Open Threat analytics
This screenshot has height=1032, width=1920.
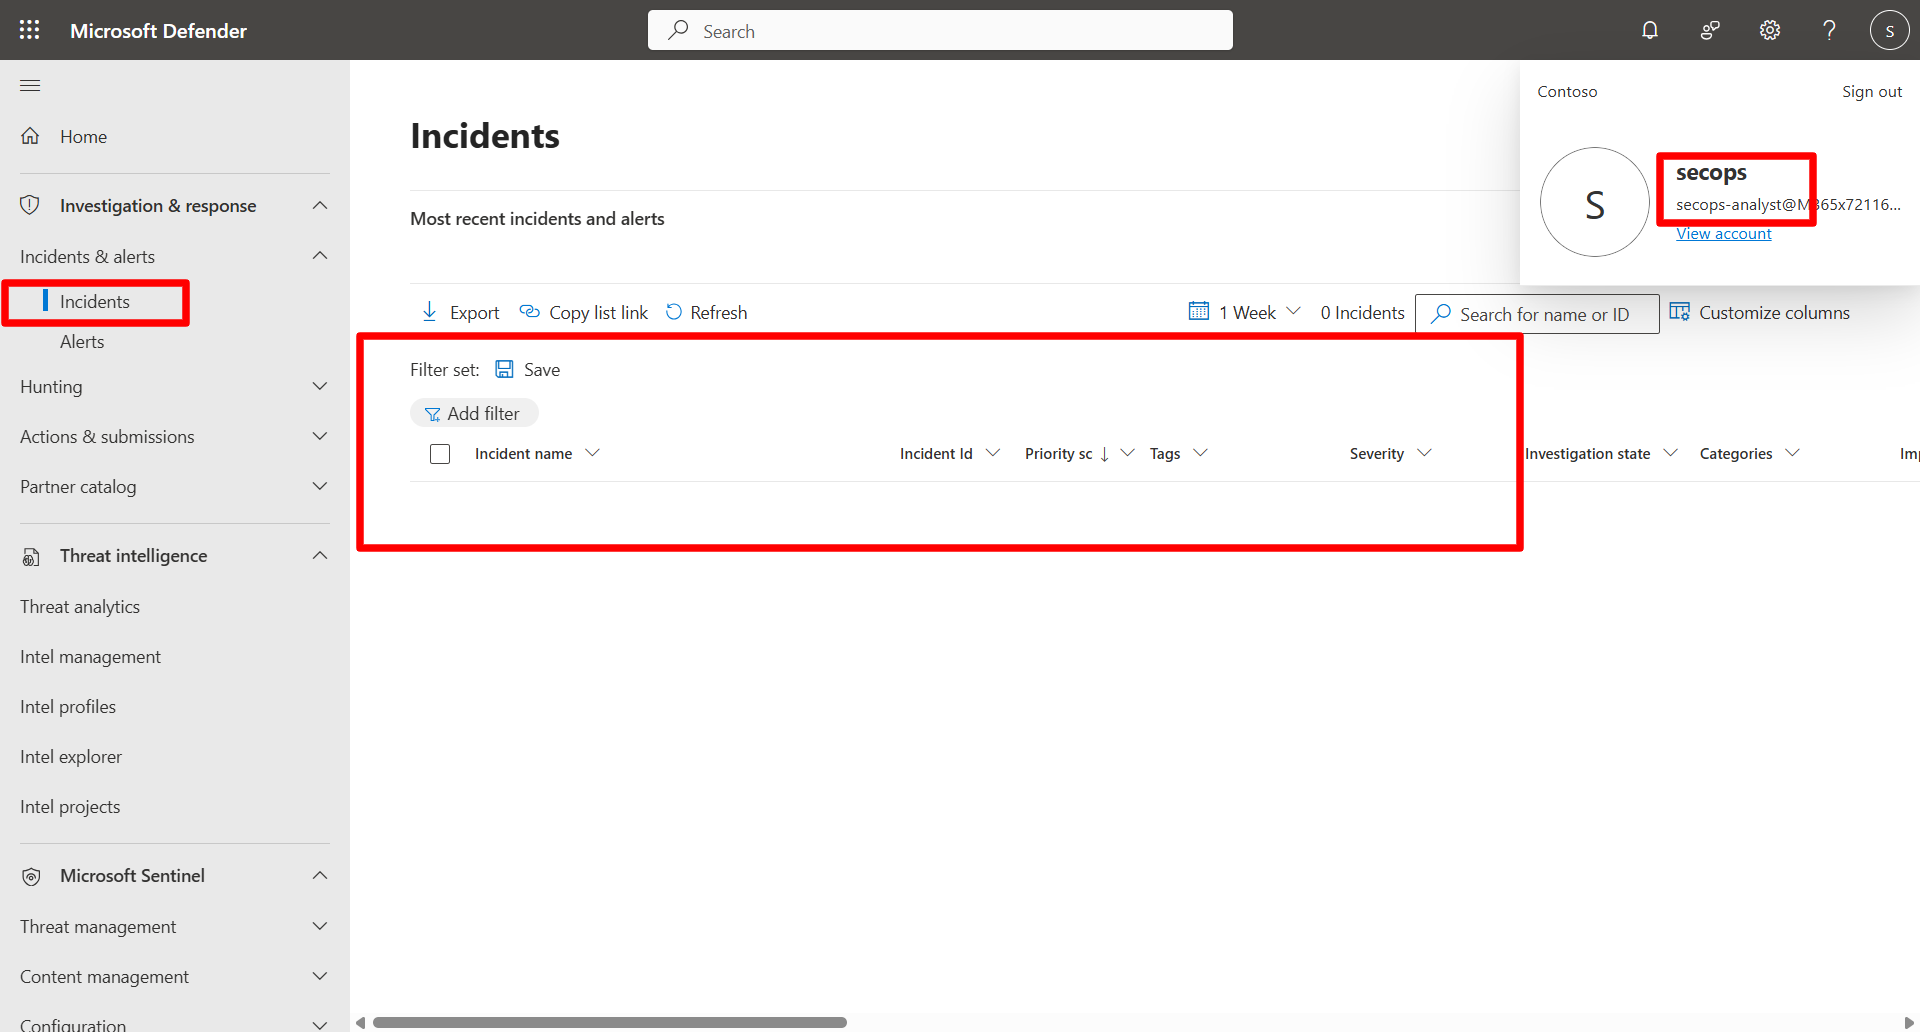(x=80, y=607)
